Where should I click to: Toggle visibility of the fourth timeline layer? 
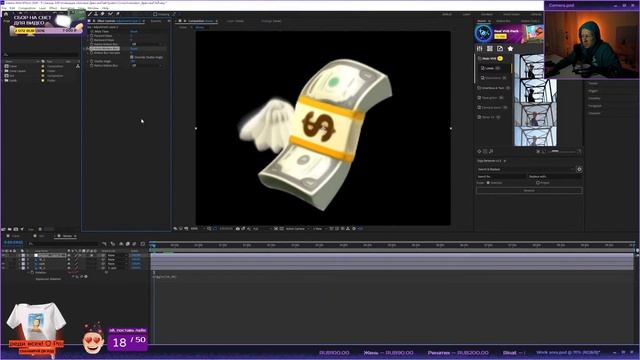(x=4, y=268)
